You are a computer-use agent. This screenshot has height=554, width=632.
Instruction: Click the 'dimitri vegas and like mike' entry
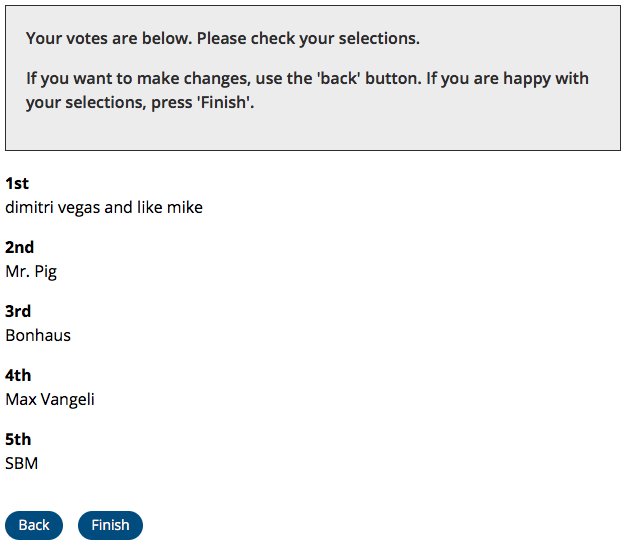pyautogui.click(x=104, y=208)
